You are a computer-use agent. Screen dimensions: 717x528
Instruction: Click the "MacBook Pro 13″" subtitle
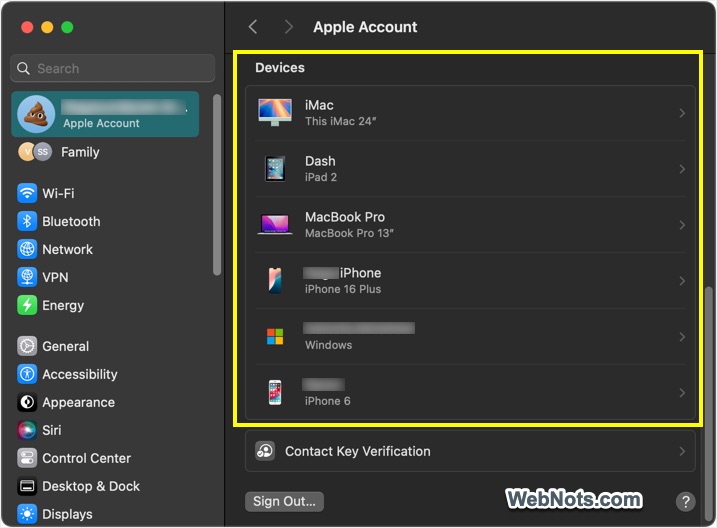pyautogui.click(x=349, y=233)
